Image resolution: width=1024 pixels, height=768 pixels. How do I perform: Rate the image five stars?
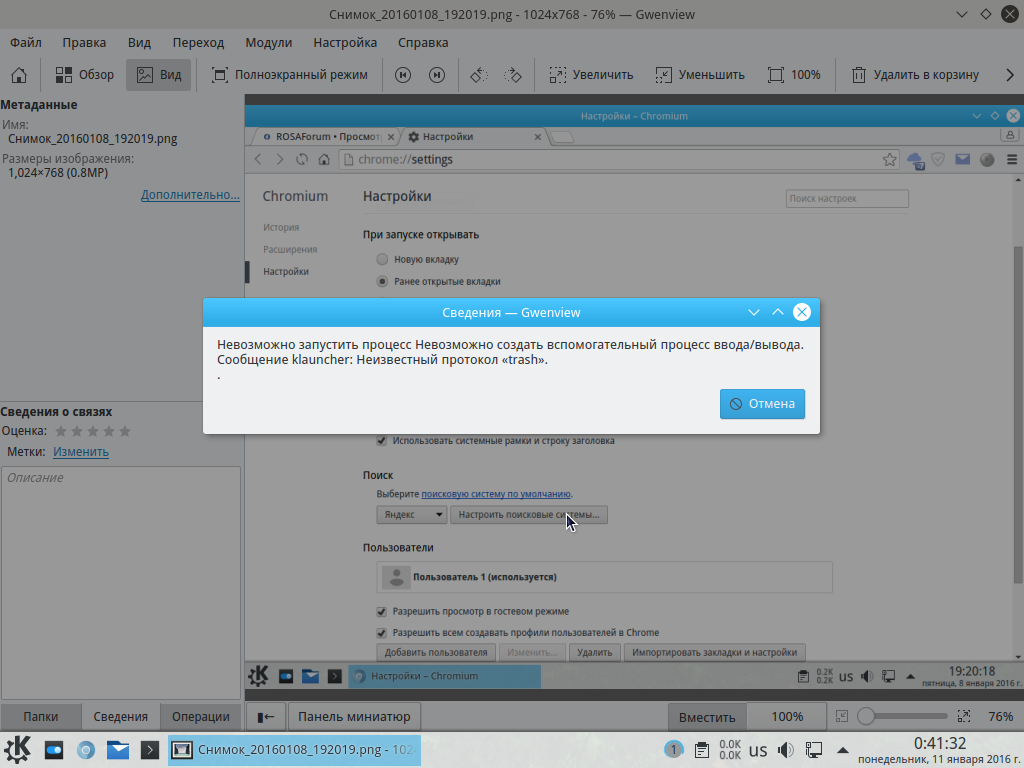pos(125,431)
